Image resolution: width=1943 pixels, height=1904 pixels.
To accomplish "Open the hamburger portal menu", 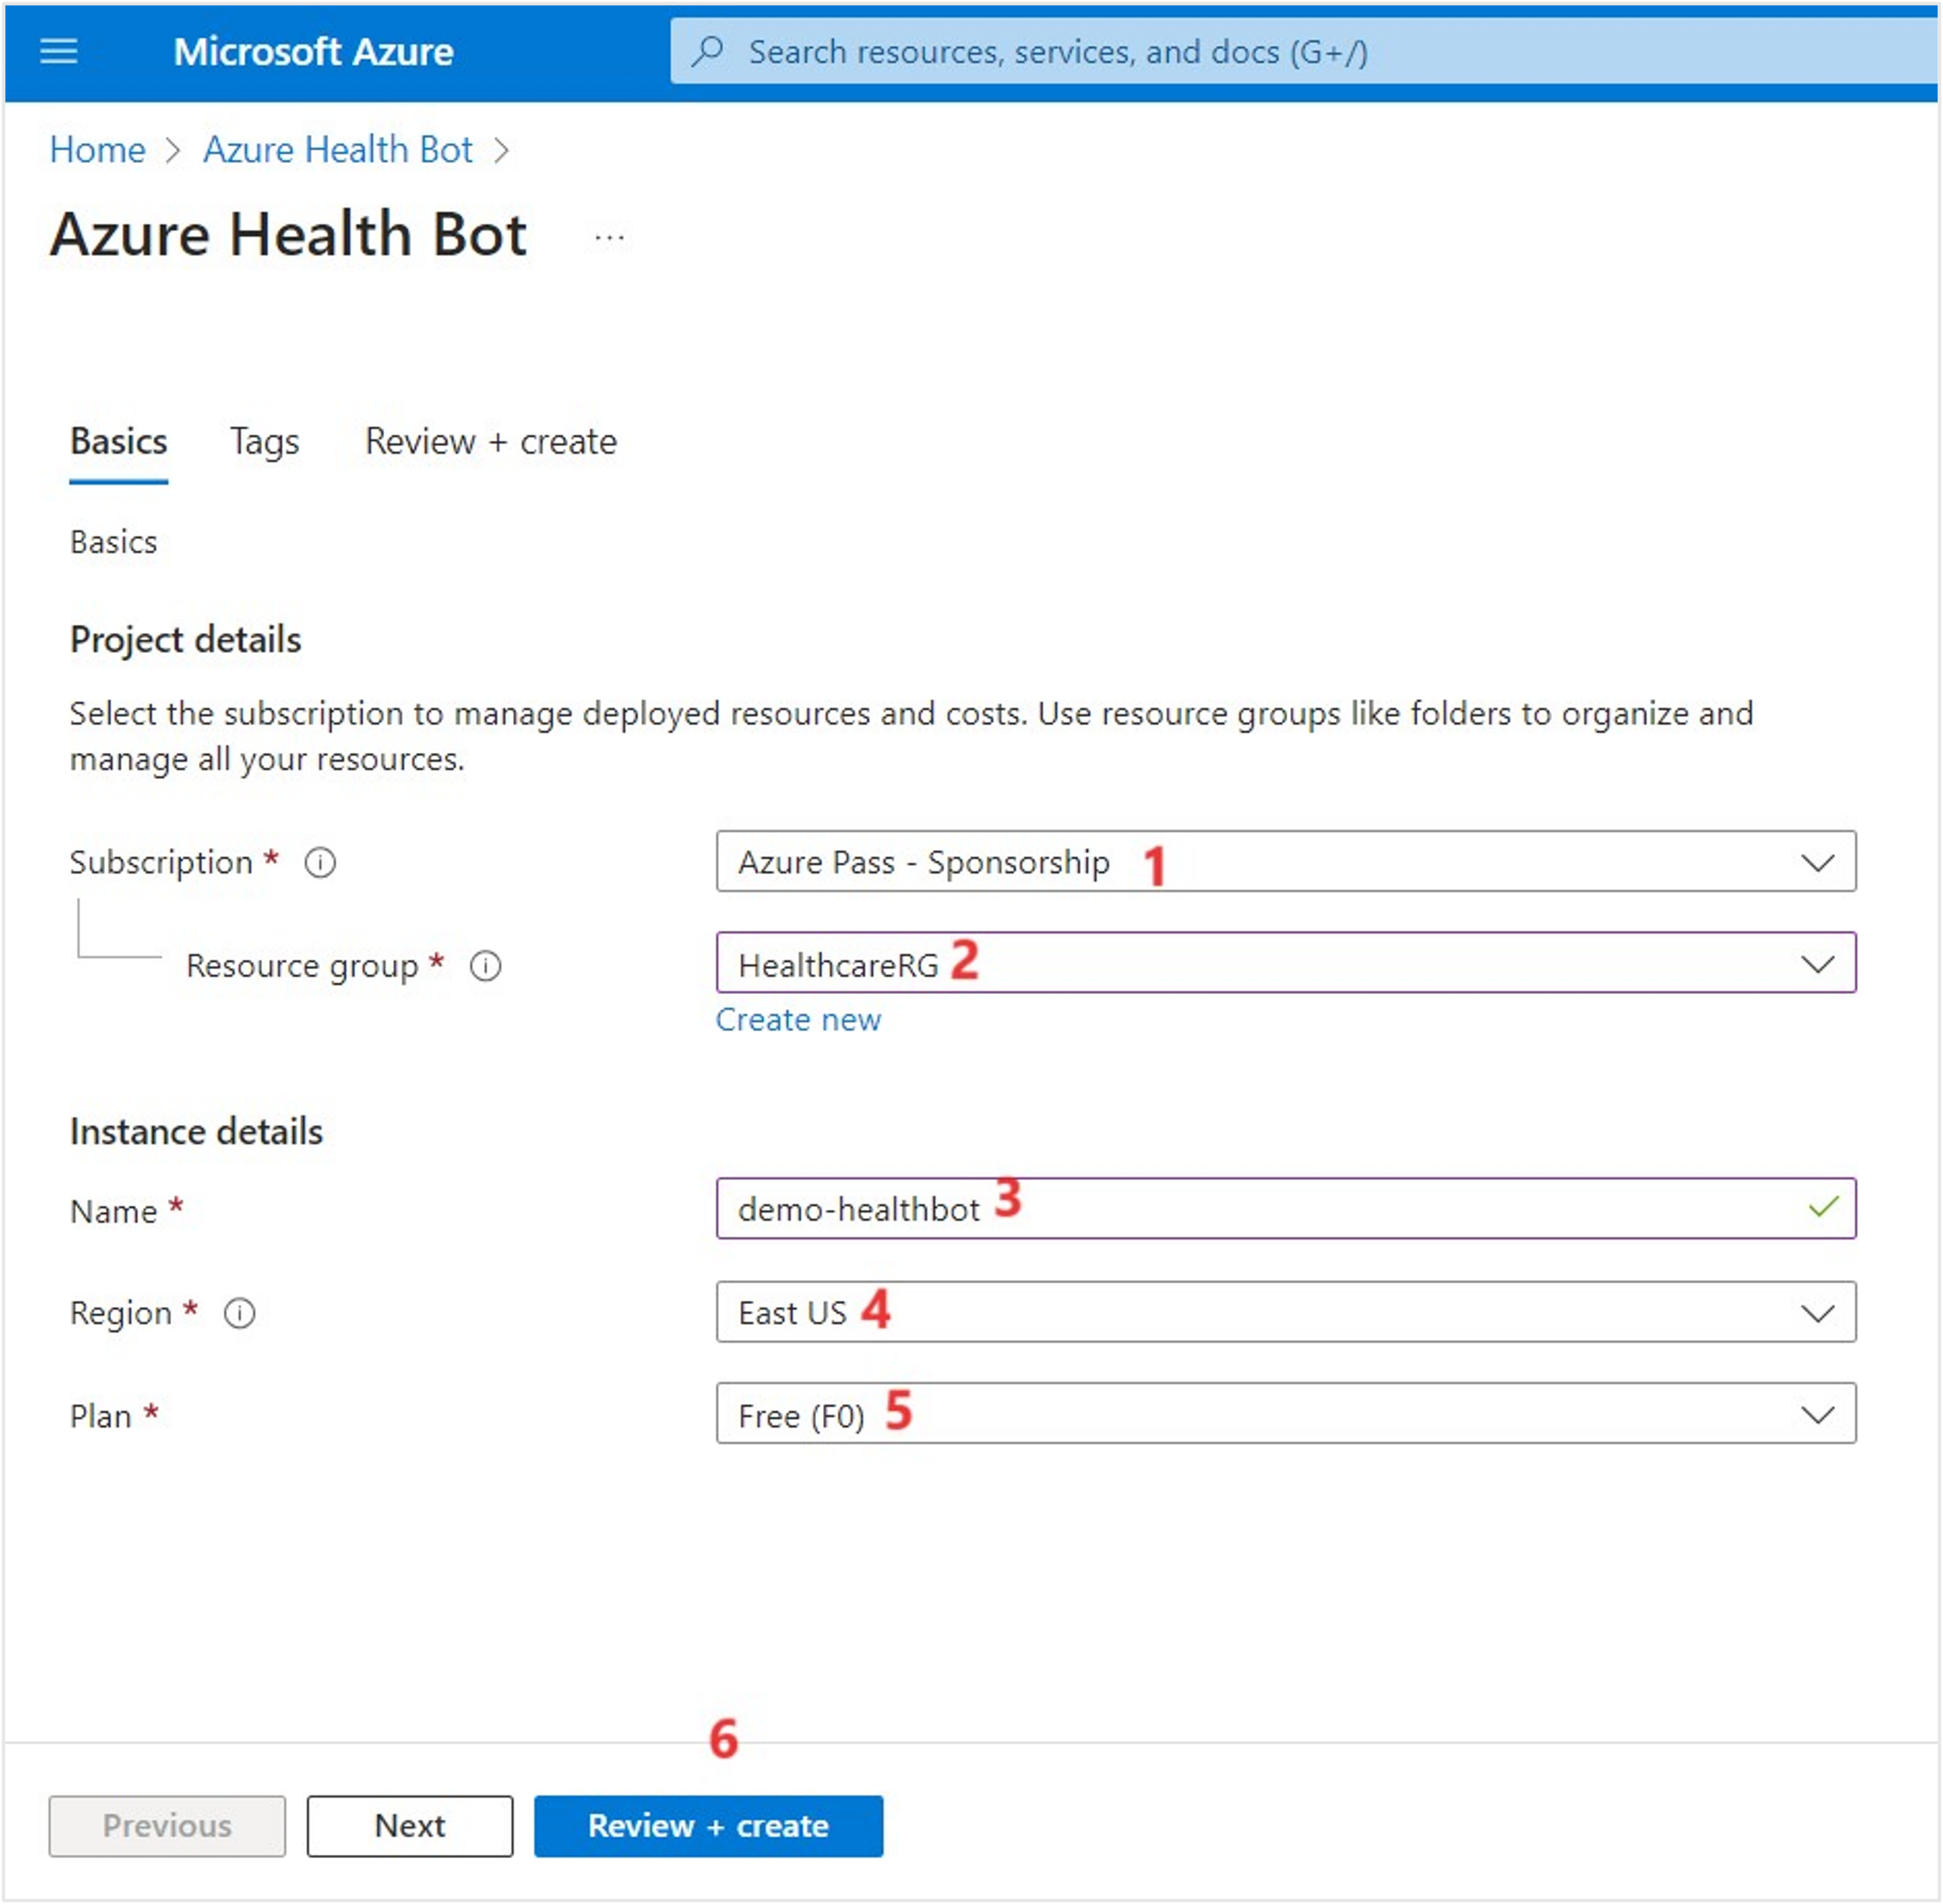I will click(58, 51).
